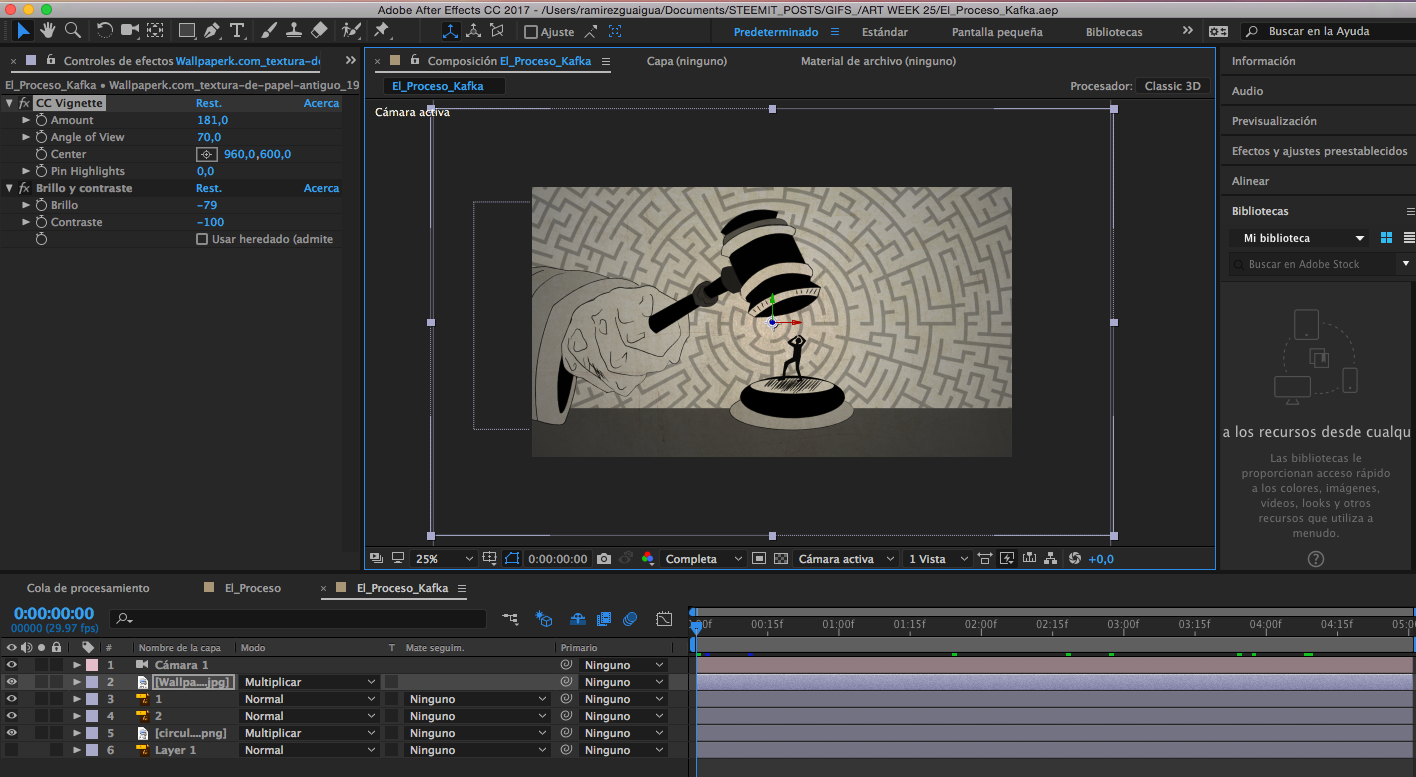Open the composition flowchart icon
The width and height of the screenshot is (1416, 777).
click(1051, 559)
